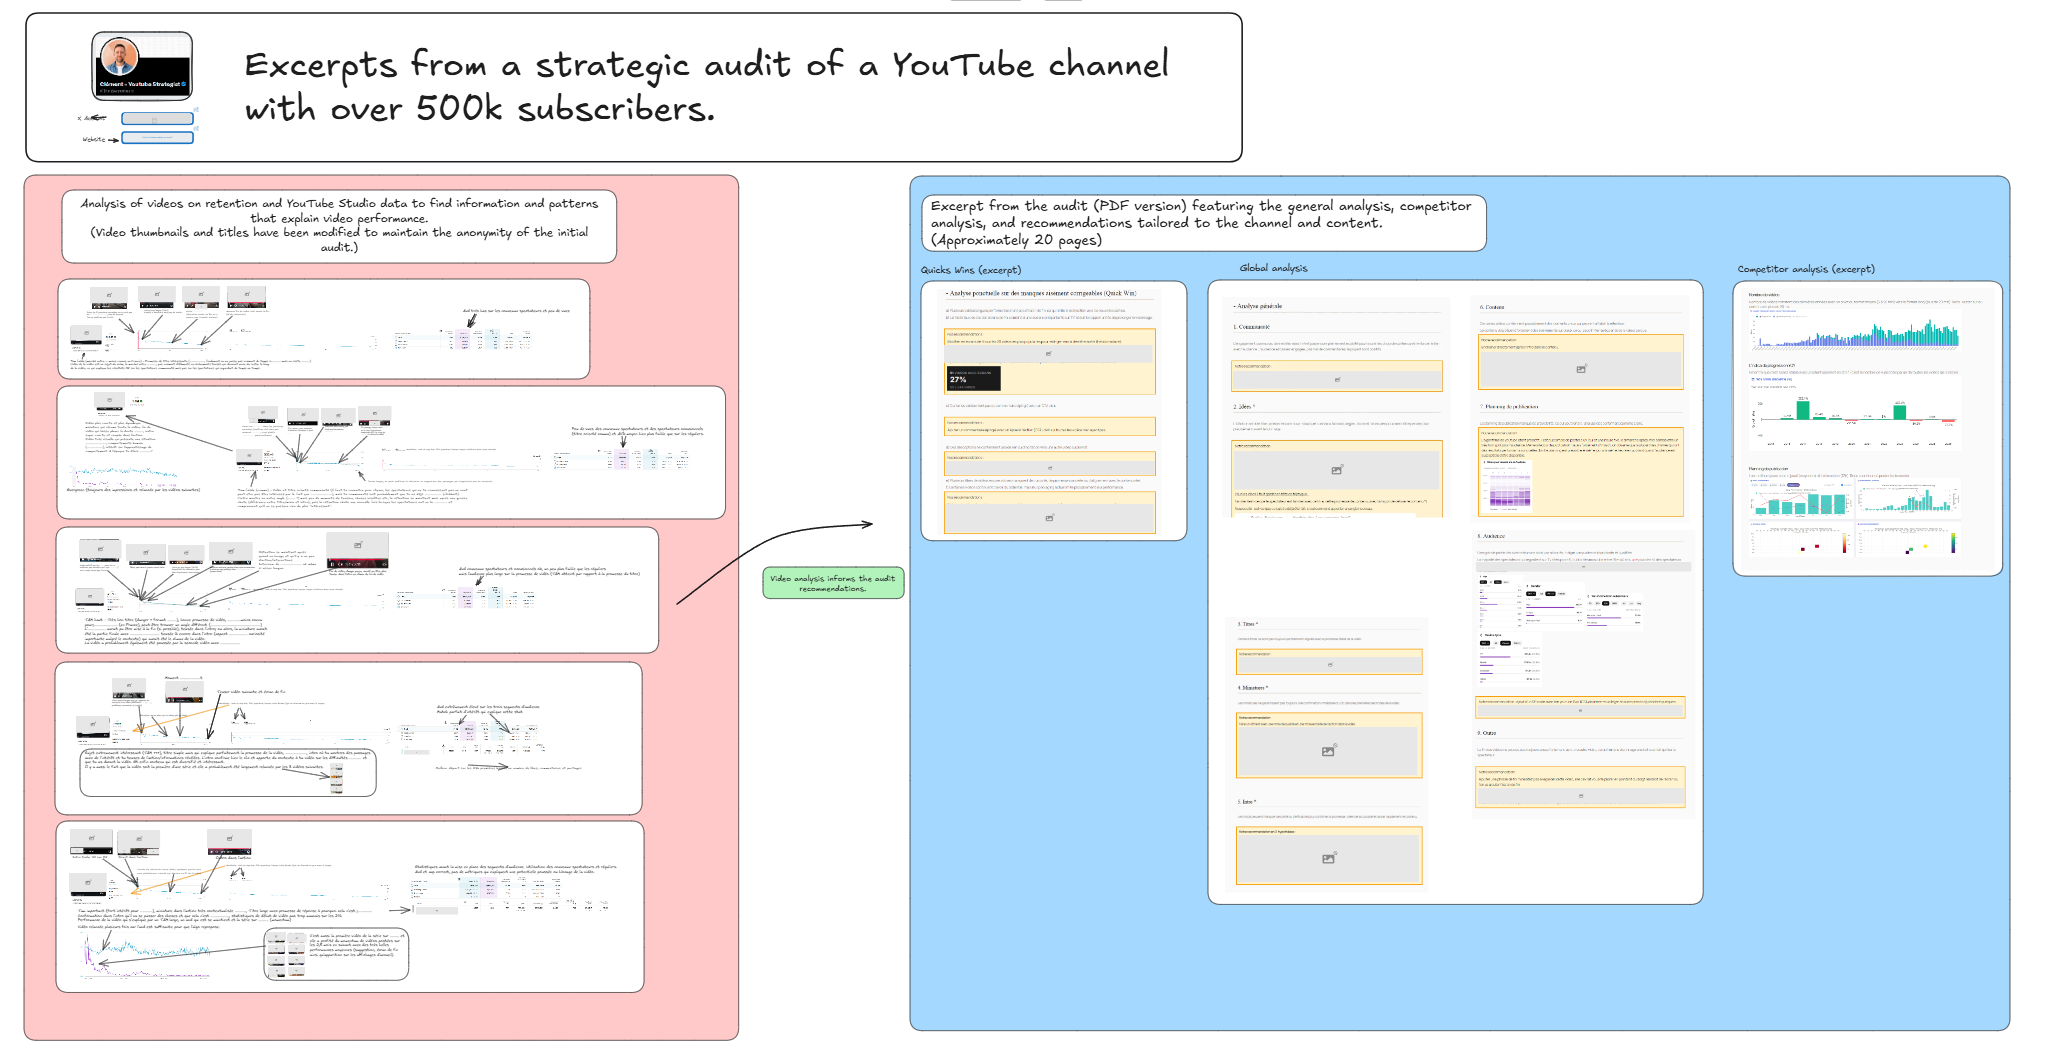Click the Clément Youtube Strategist profile card

[x=142, y=66]
